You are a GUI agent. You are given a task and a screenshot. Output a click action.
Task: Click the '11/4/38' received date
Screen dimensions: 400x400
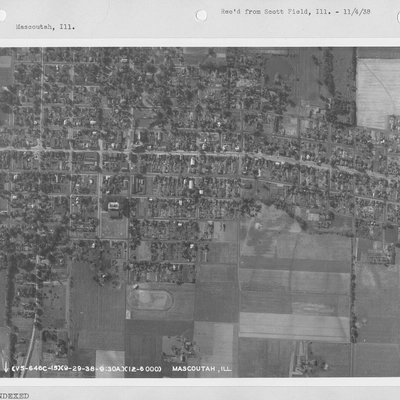click(357, 12)
